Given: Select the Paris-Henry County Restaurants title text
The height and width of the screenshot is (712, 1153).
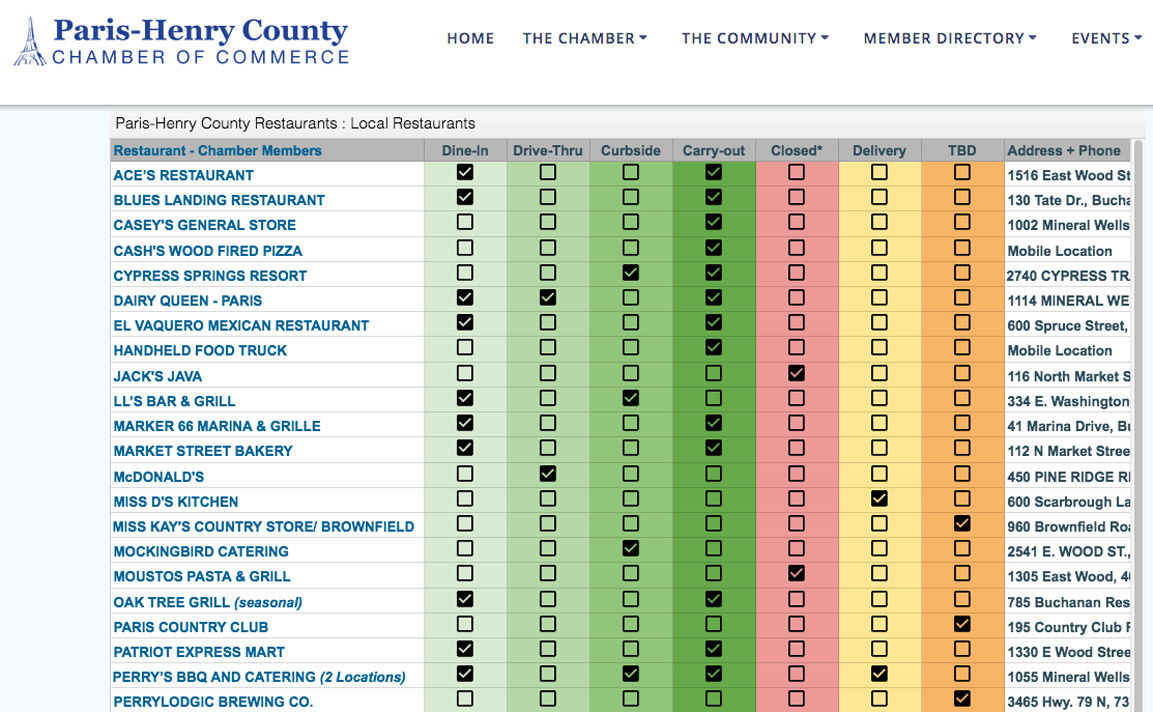Looking at the screenshot, I should (295, 123).
